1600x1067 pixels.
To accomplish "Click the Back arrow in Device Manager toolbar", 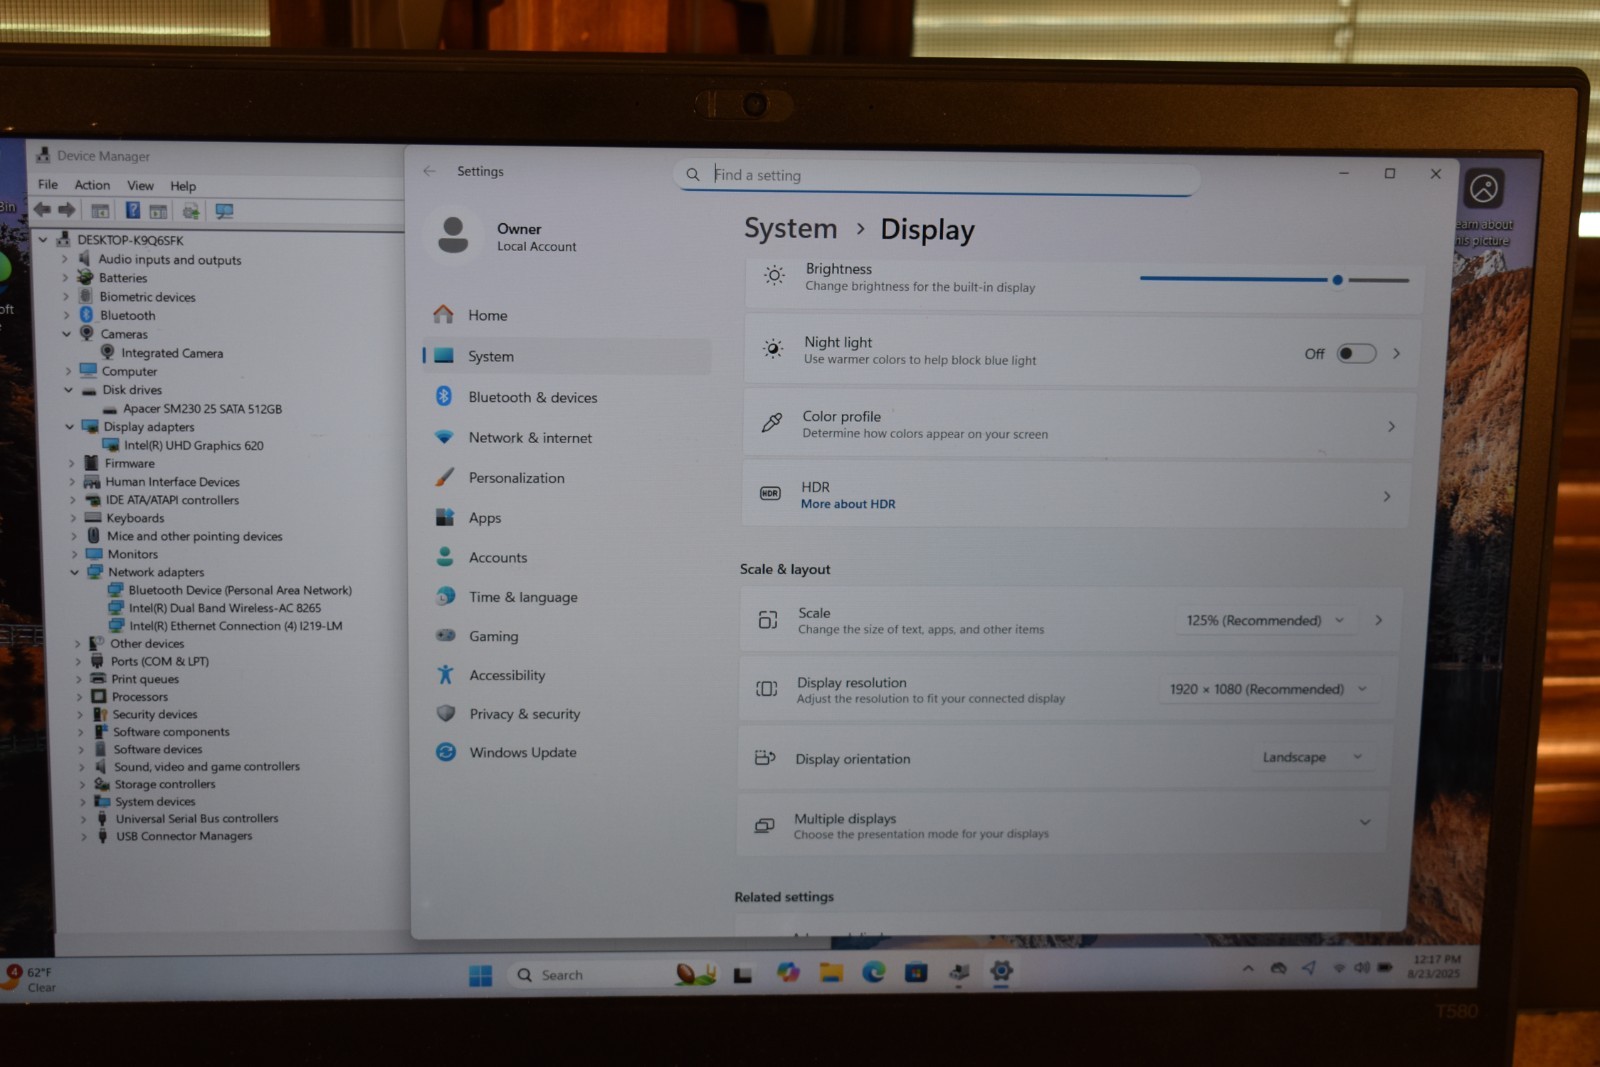I will [42, 210].
